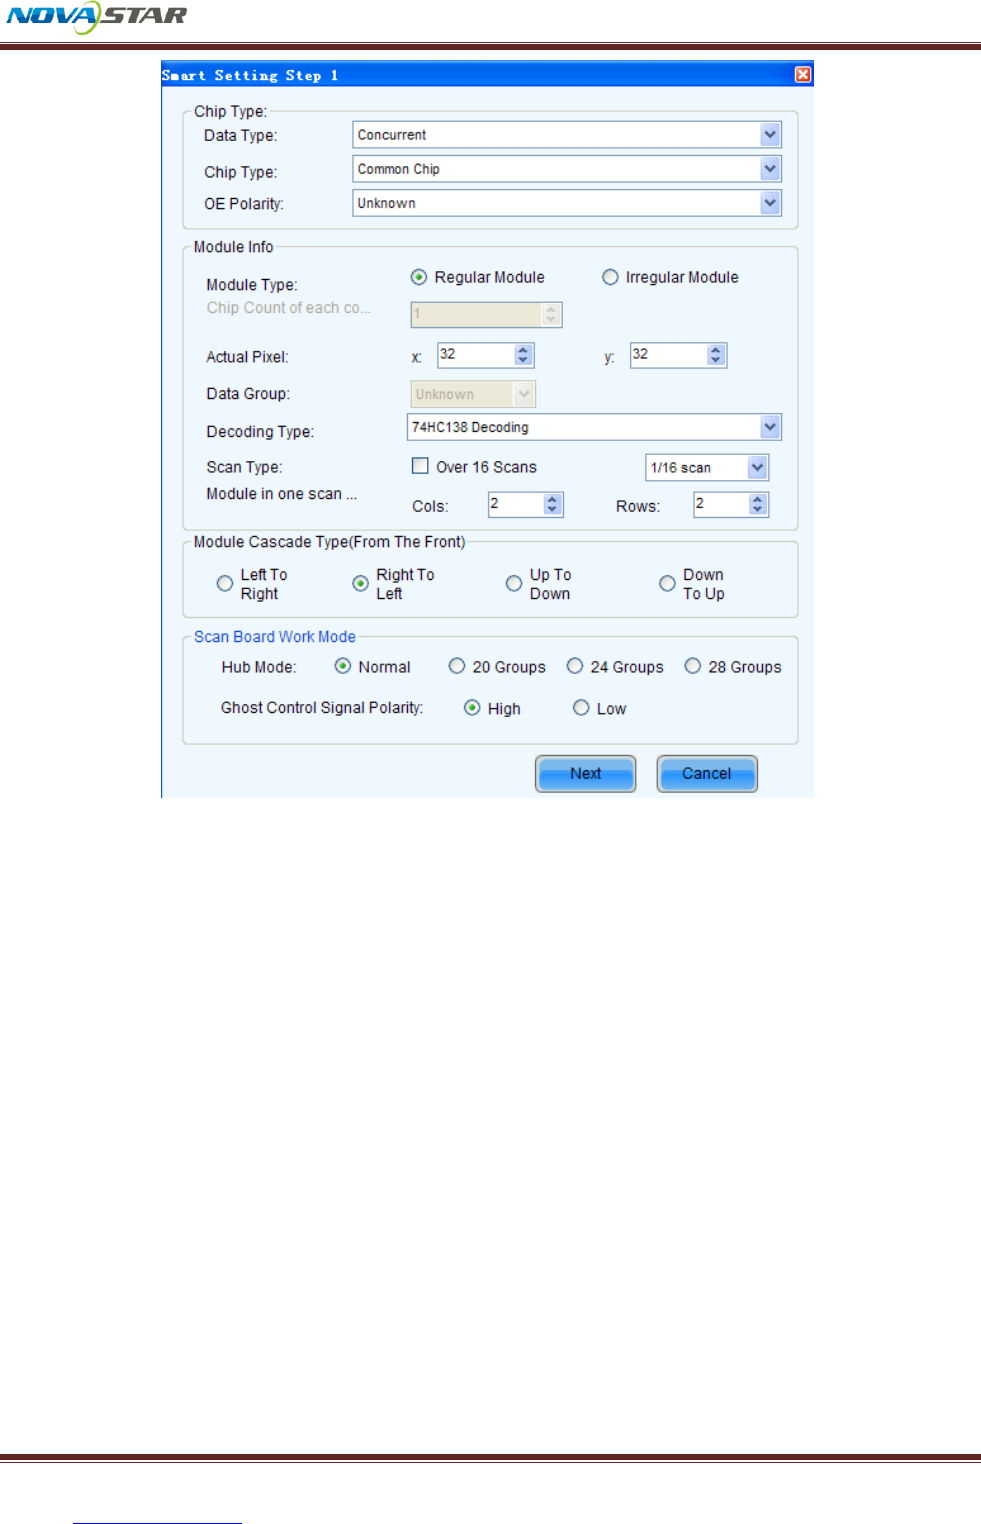Enable the Over 16 Scans checkbox

[420, 466]
